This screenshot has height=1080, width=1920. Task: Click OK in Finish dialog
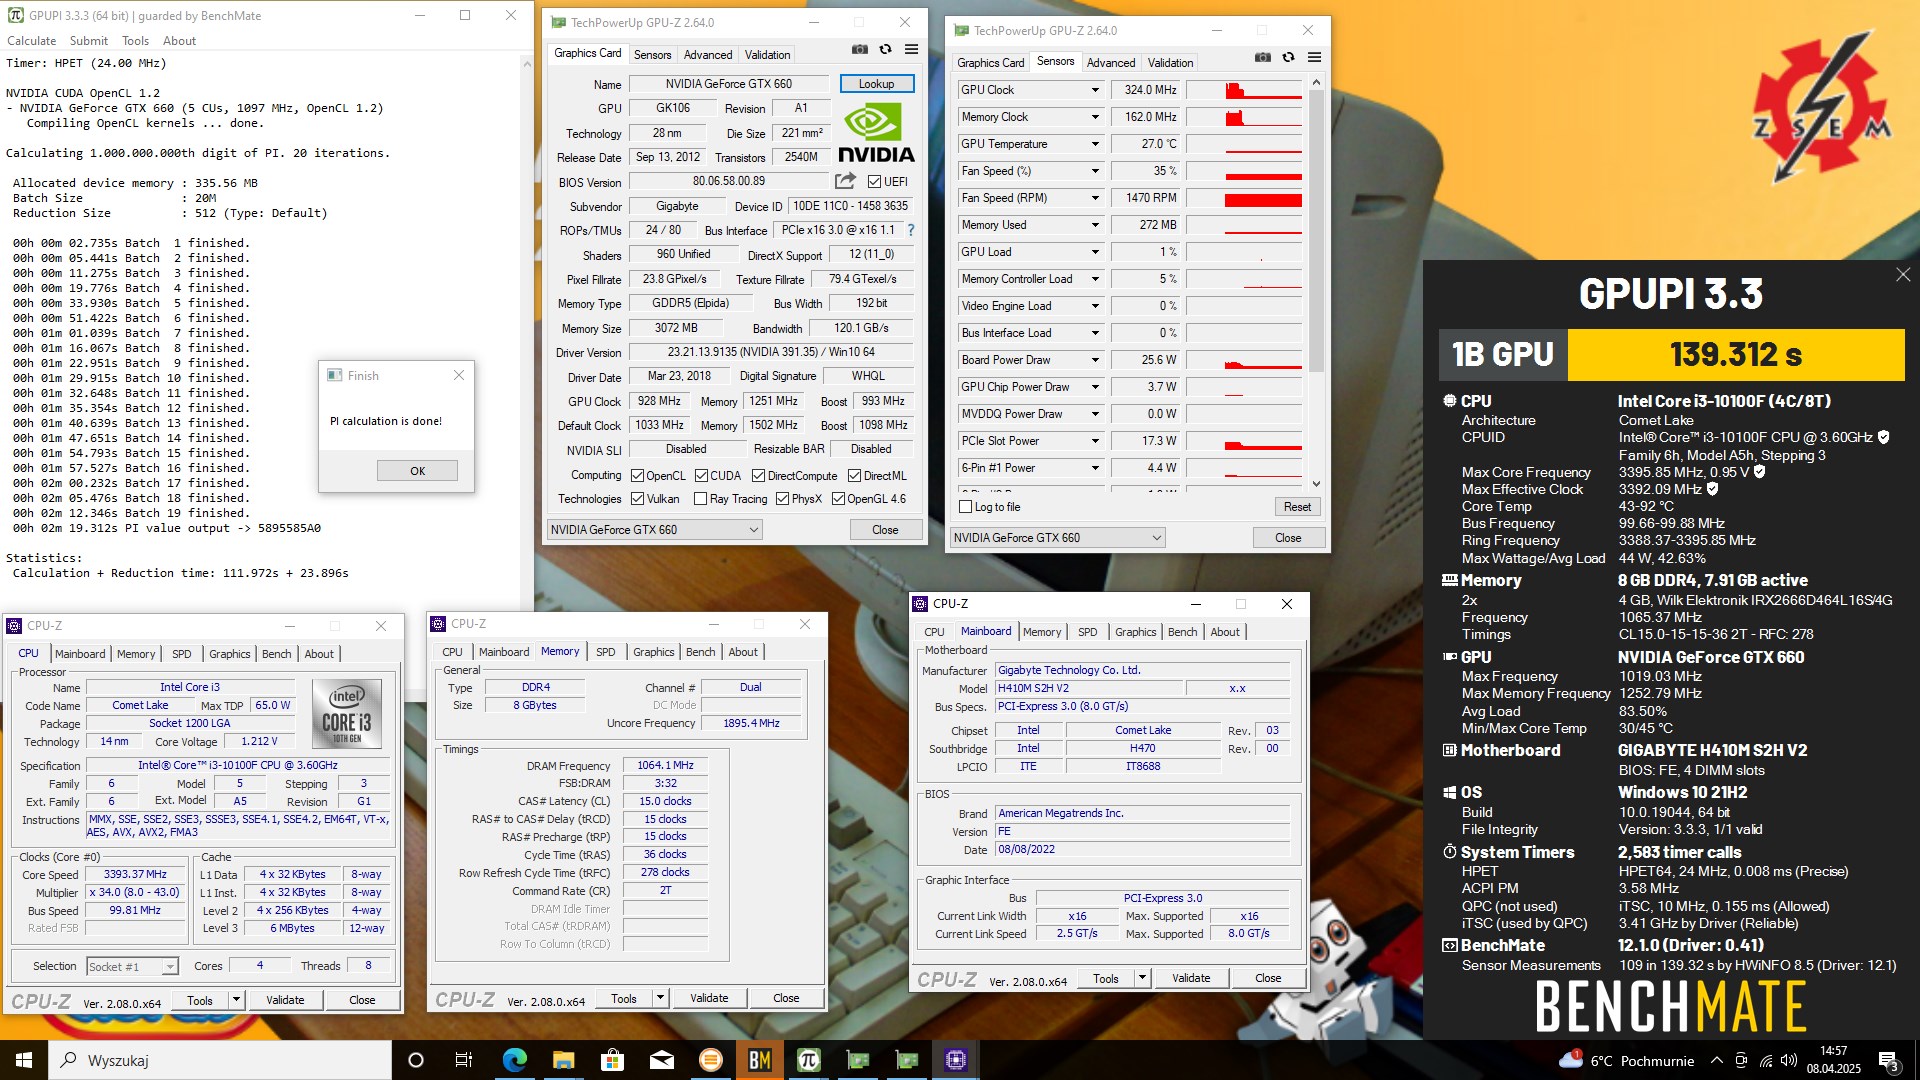click(417, 471)
